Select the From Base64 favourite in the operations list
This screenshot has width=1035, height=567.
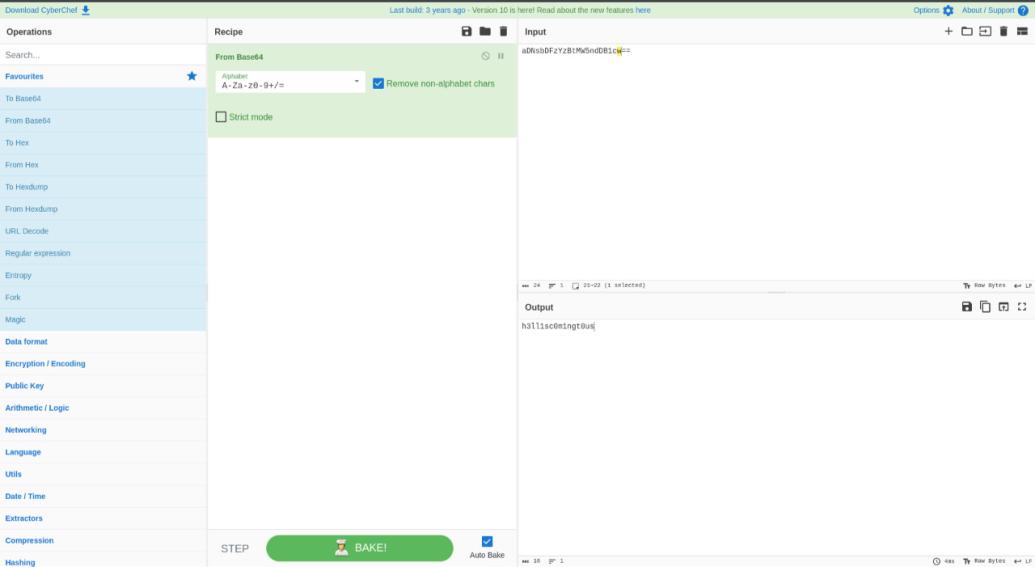(103, 121)
